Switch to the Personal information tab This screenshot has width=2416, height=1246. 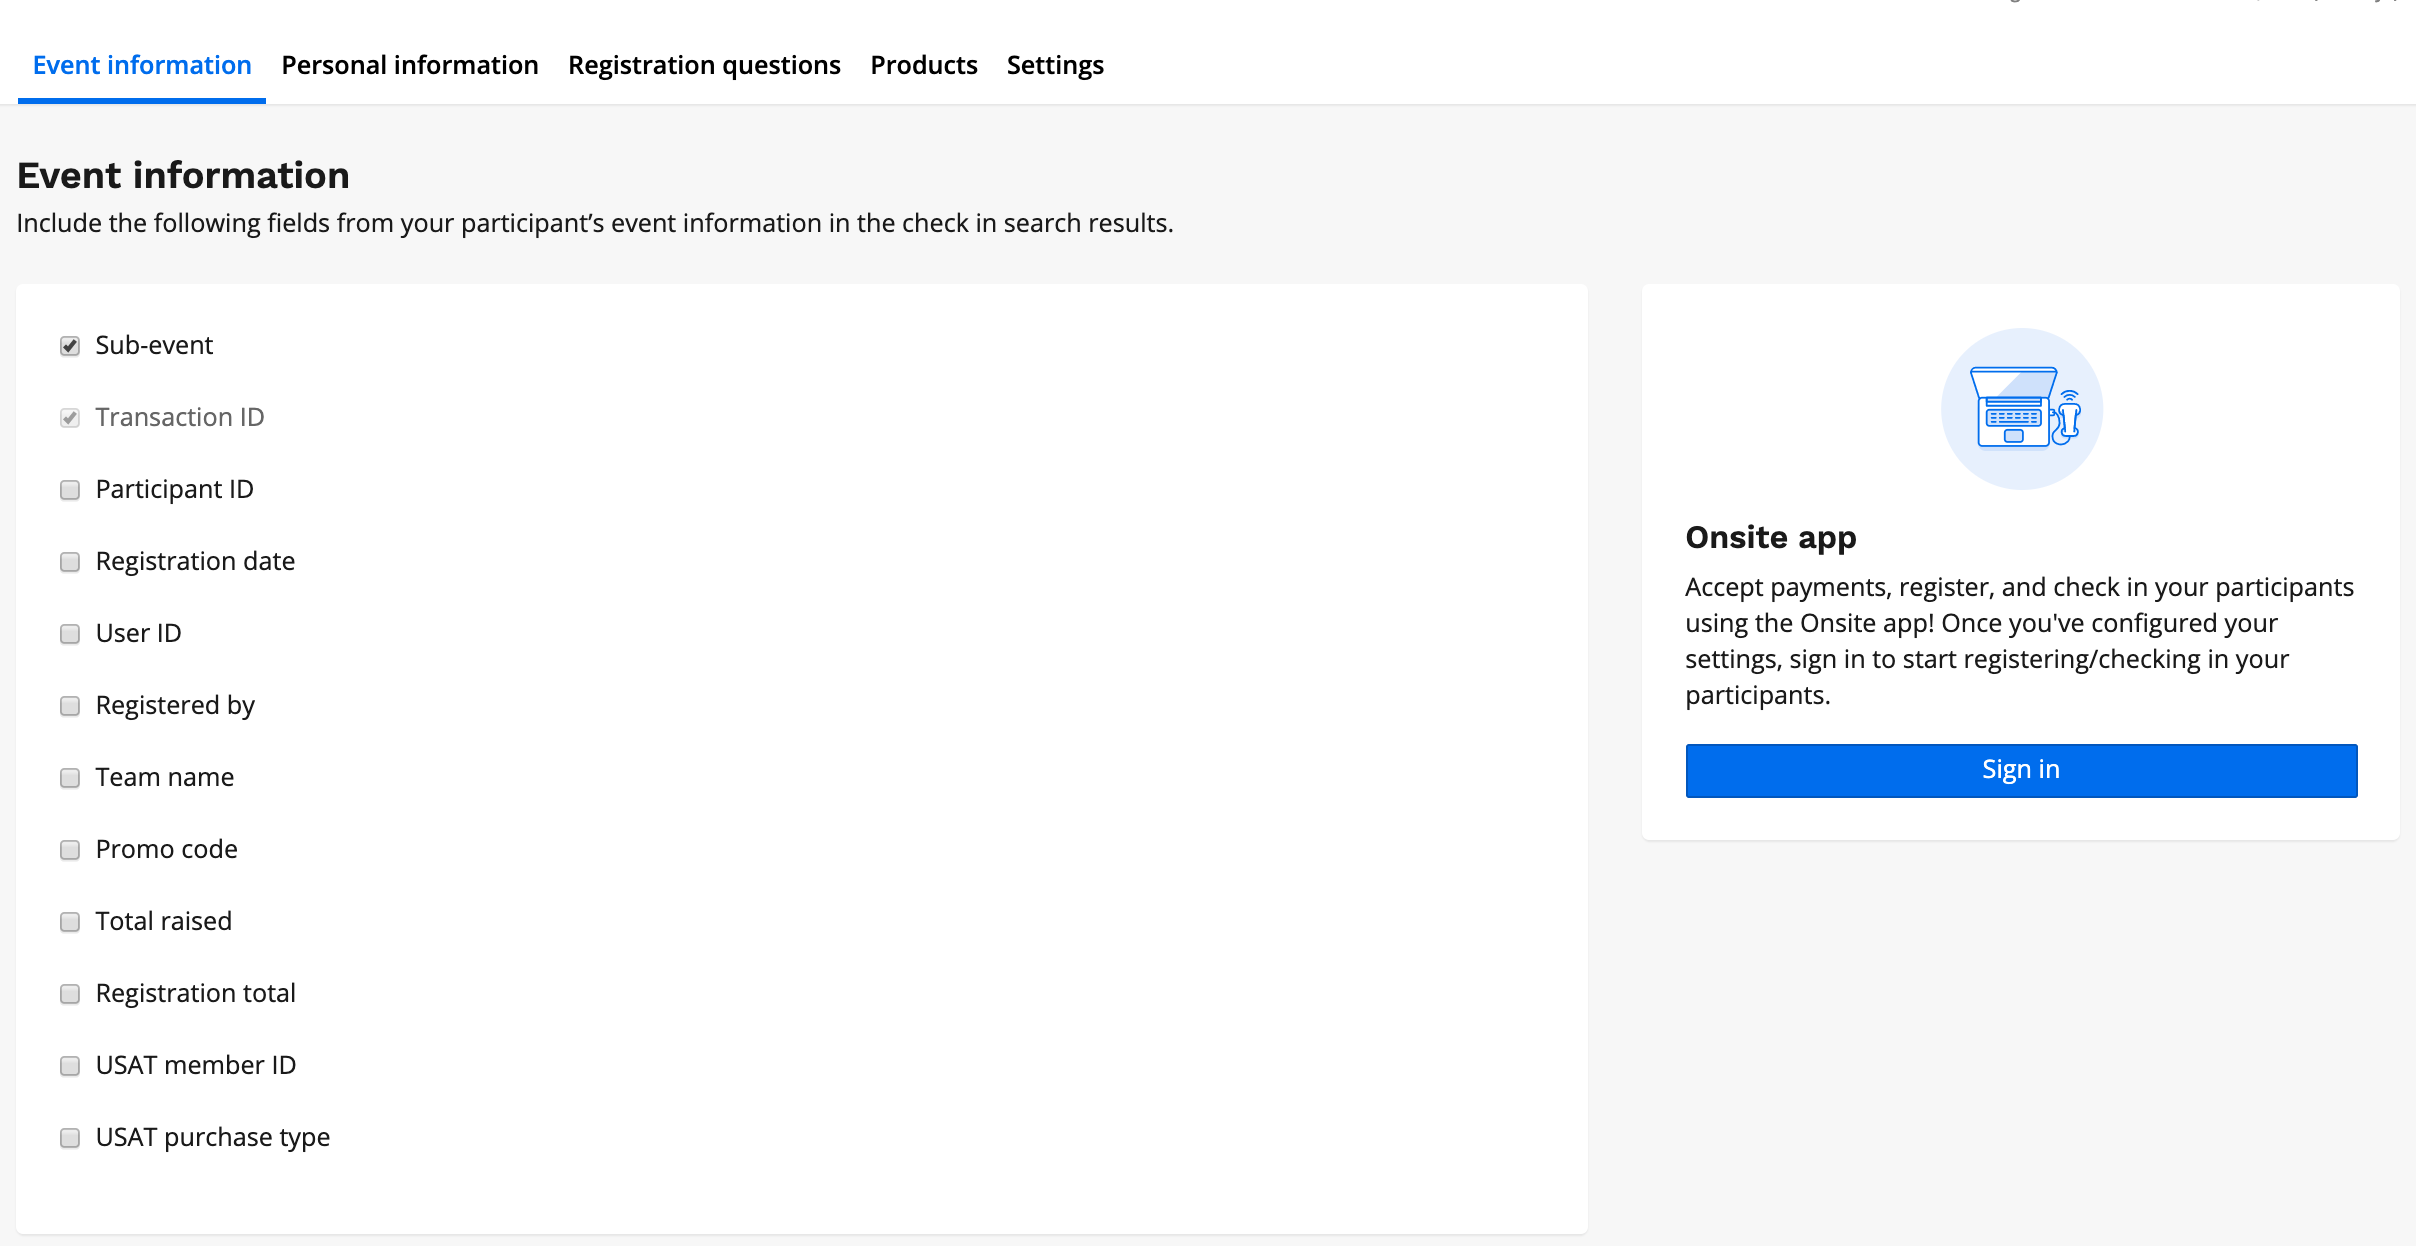(x=409, y=66)
